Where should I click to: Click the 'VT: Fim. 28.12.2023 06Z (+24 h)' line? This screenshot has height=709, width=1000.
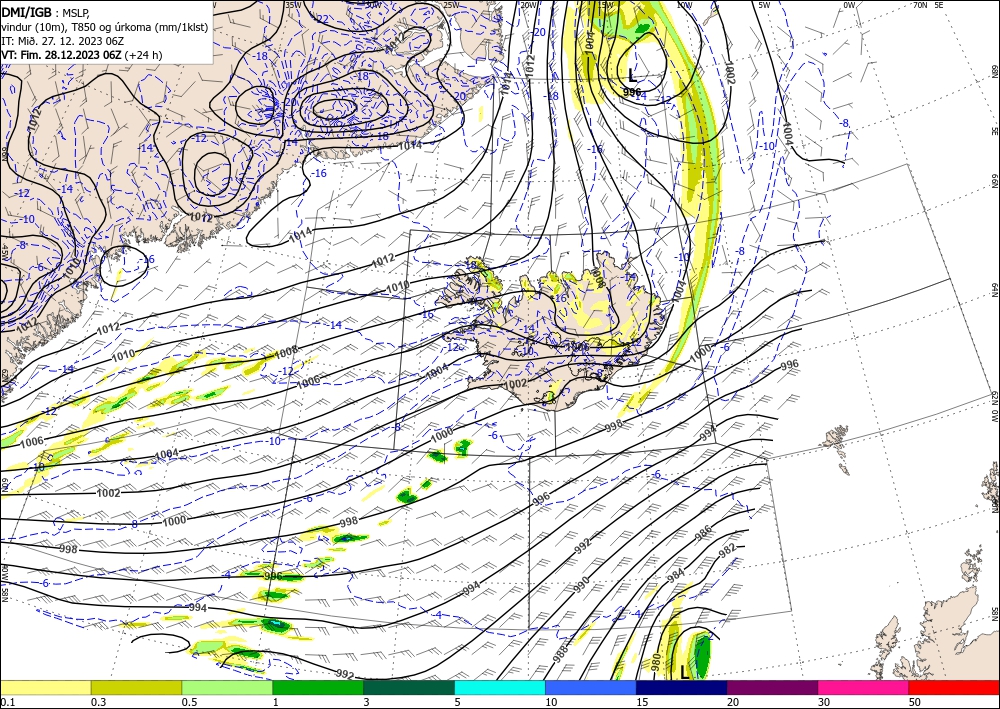click(x=82, y=55)
